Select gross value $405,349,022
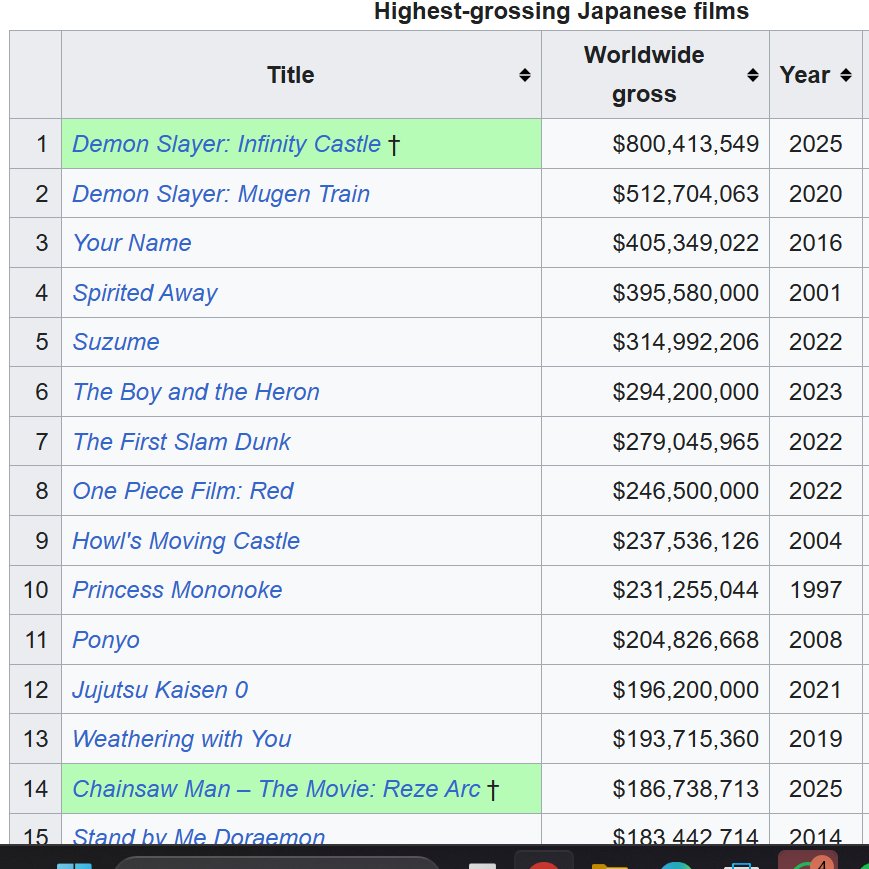The width and height of the screenshot is (869, 869). pyautogui.click(x=686, y=243)
